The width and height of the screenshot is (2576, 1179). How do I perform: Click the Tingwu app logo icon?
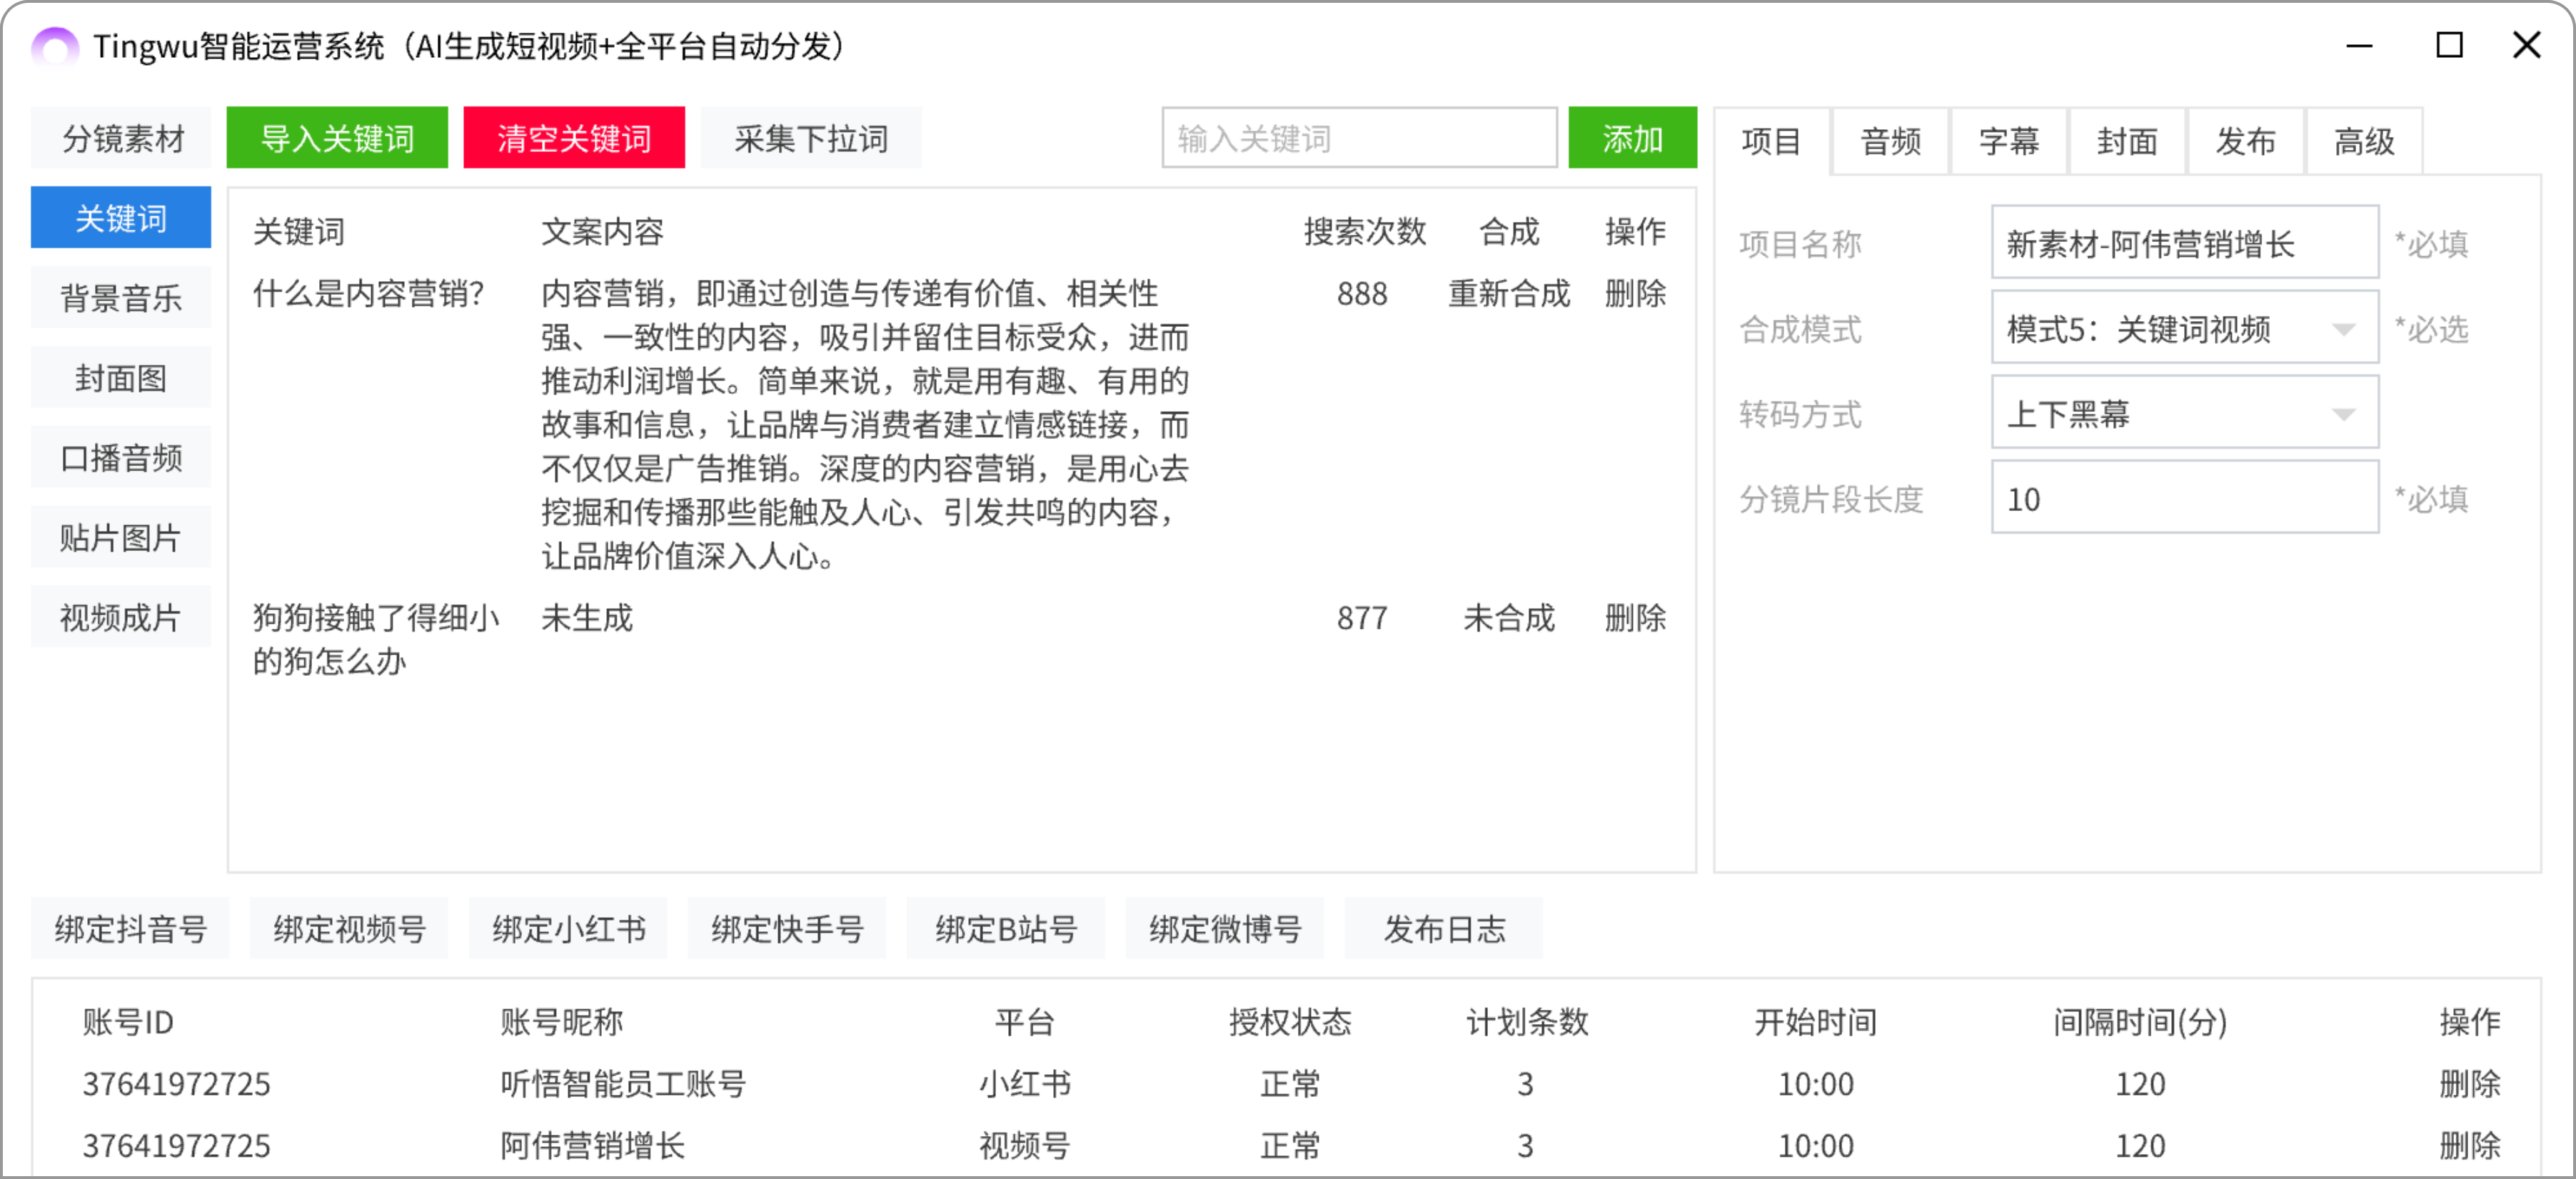(x=54, y=46)
